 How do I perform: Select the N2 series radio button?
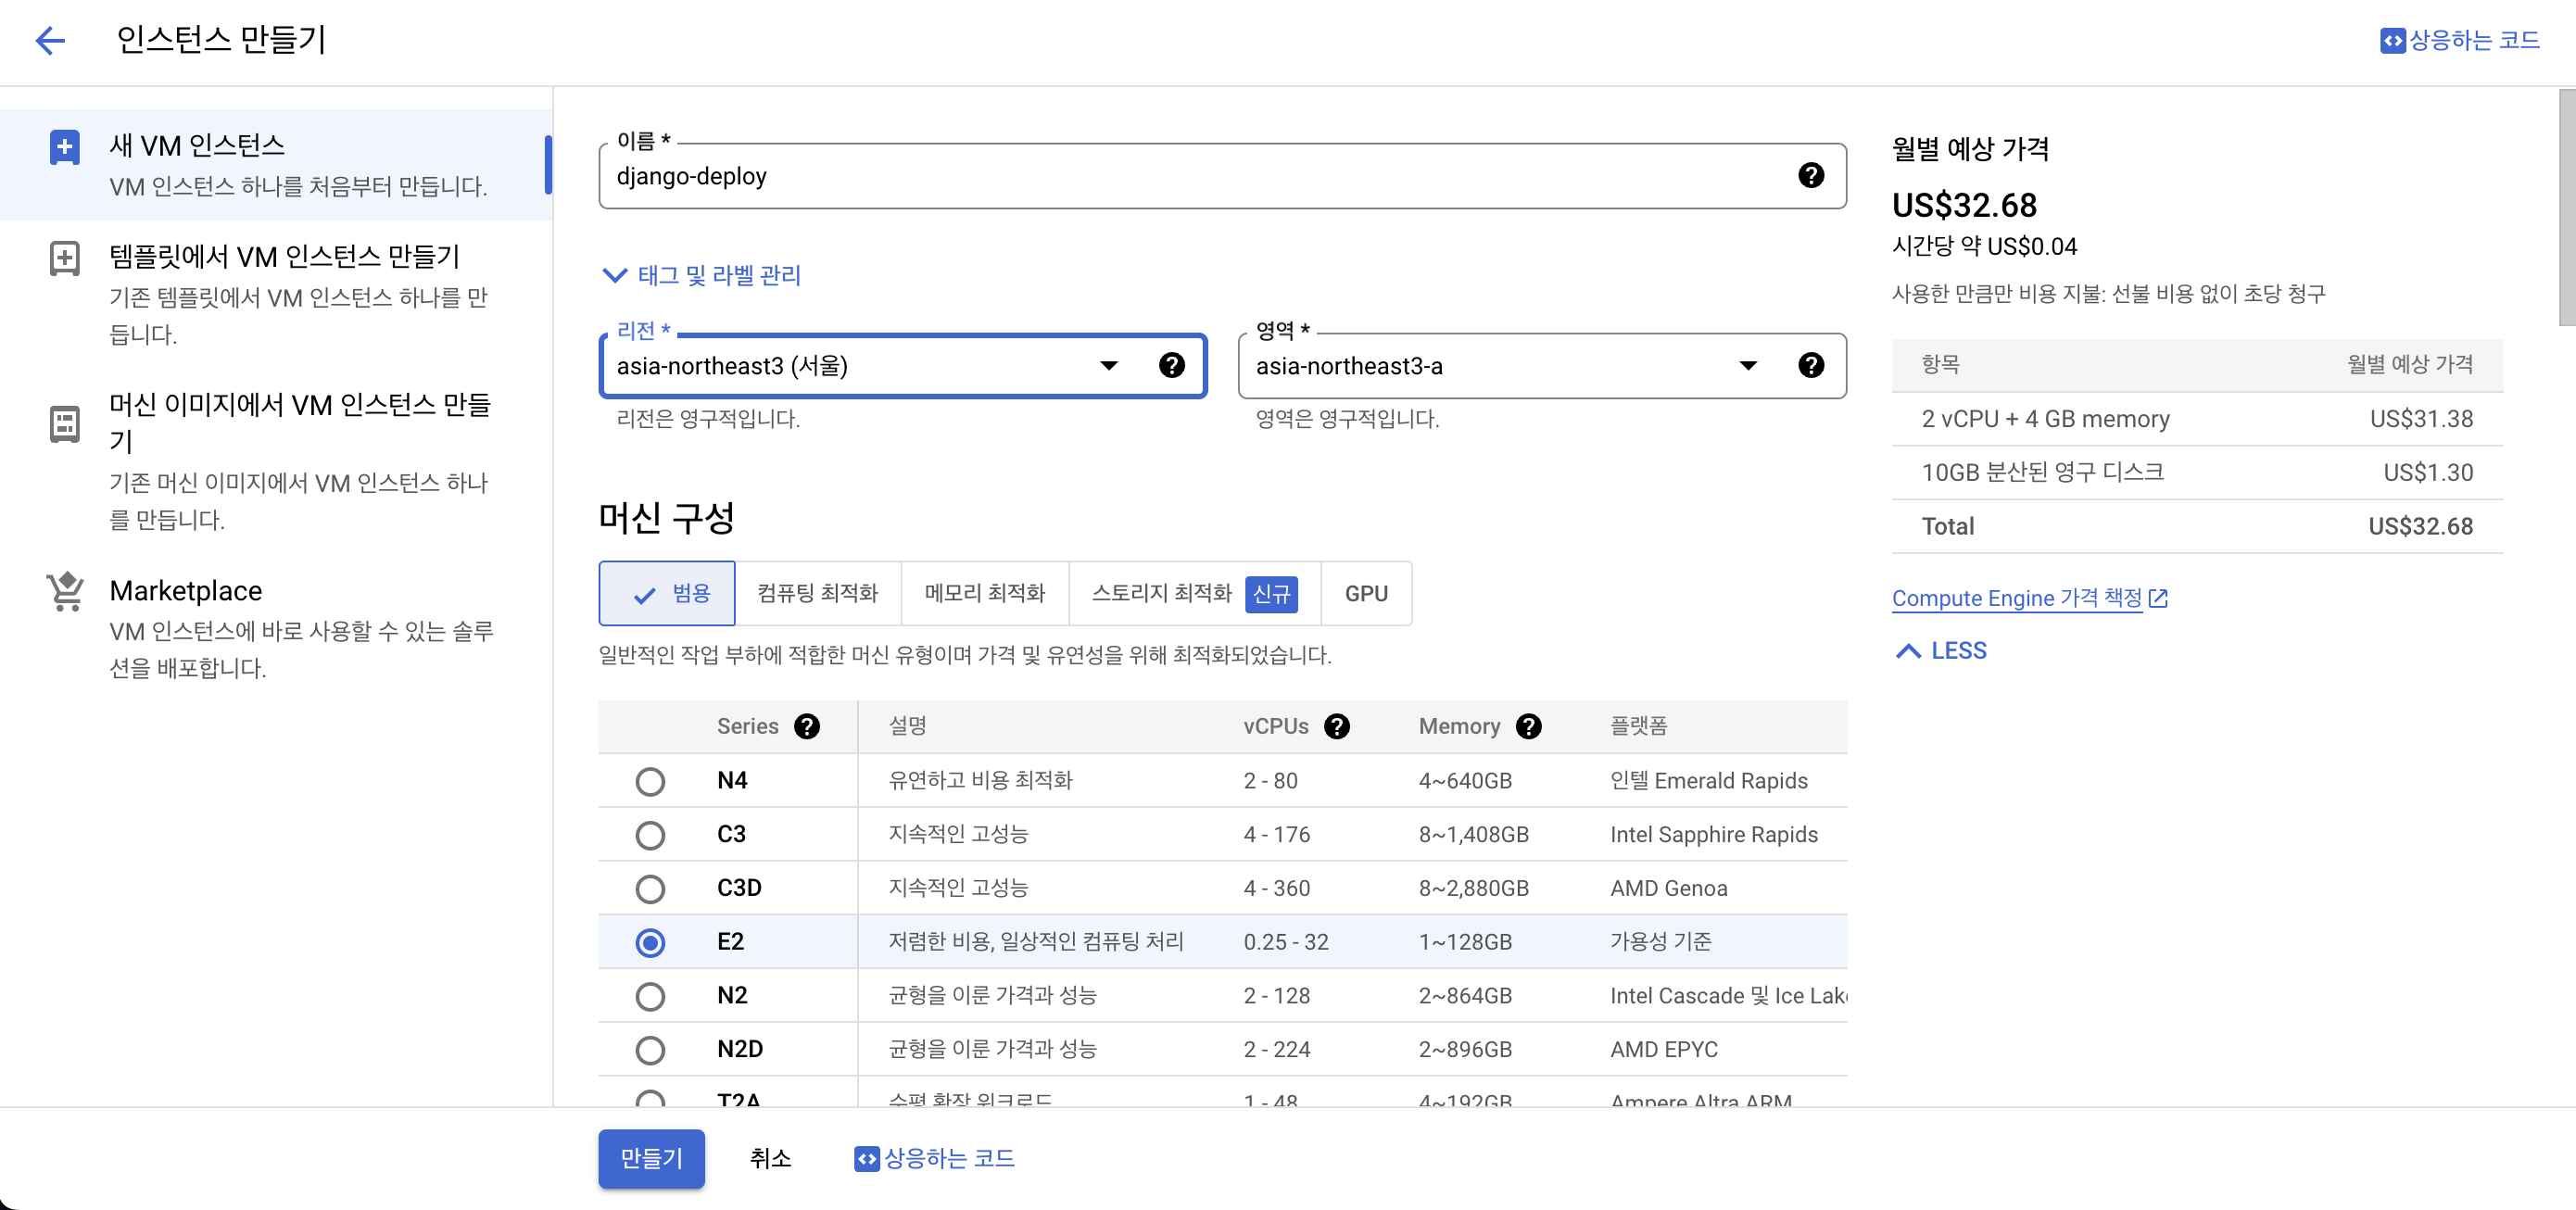point(650,996)
